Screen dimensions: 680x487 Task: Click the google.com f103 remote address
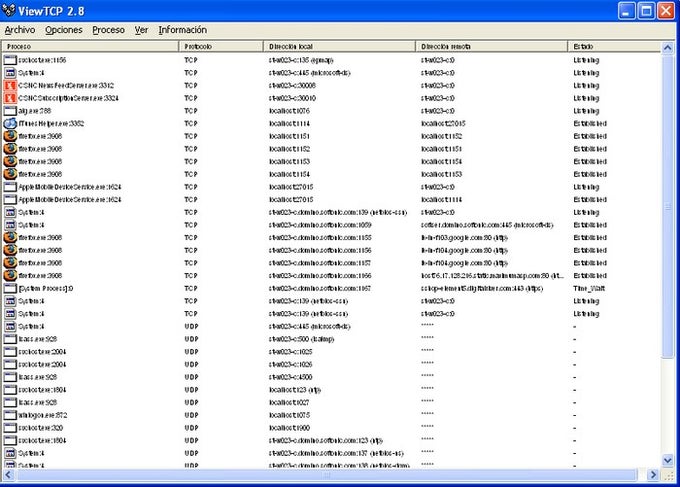[464, 238]
